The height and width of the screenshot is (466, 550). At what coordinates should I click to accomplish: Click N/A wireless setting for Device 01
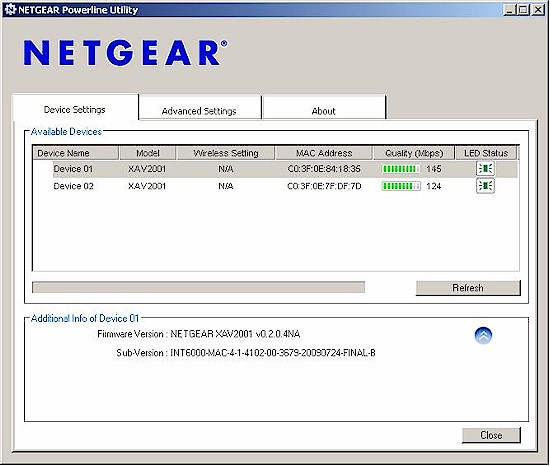pos(226,169)
